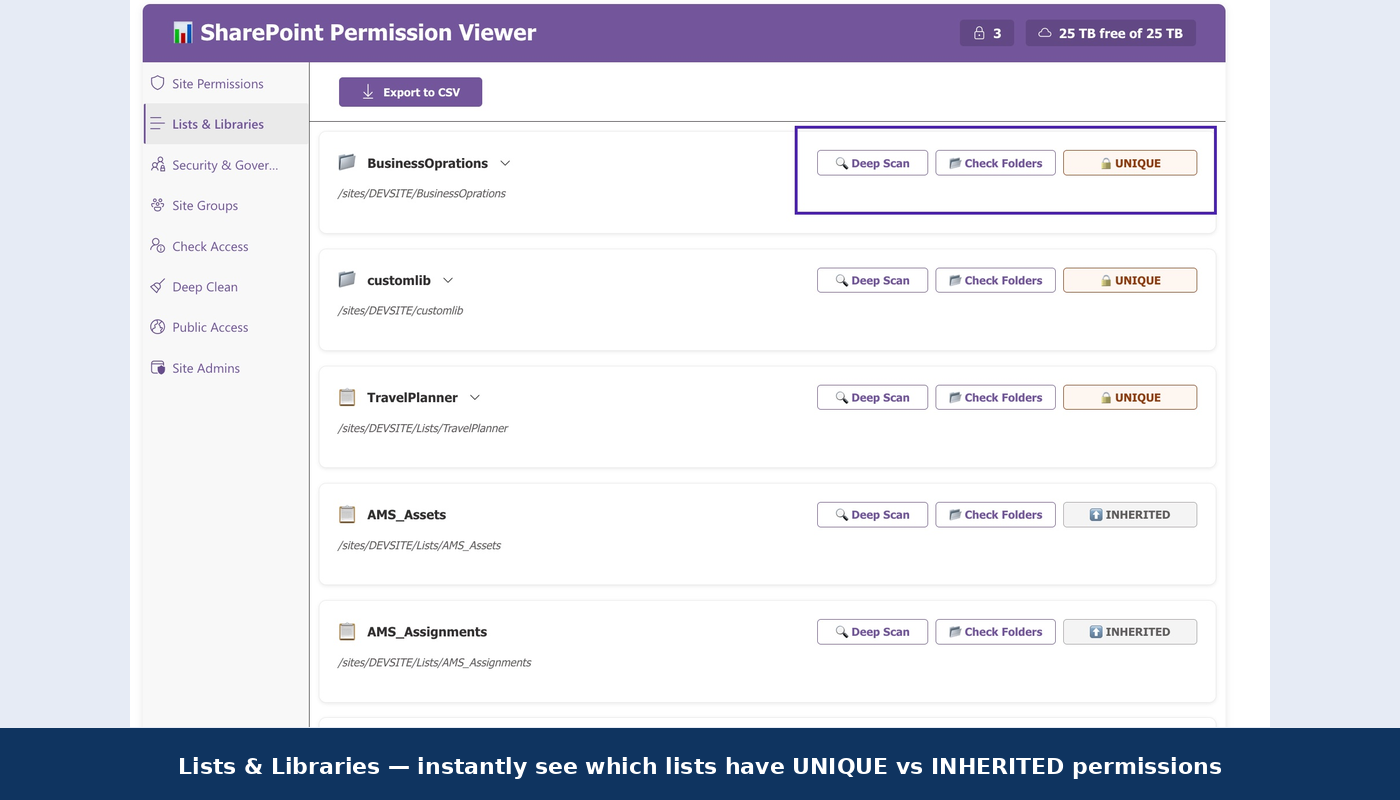
Task: Click the INHERITED badge on AMS_Assets
Action: pyautogui.click(x=1130, y=514)
